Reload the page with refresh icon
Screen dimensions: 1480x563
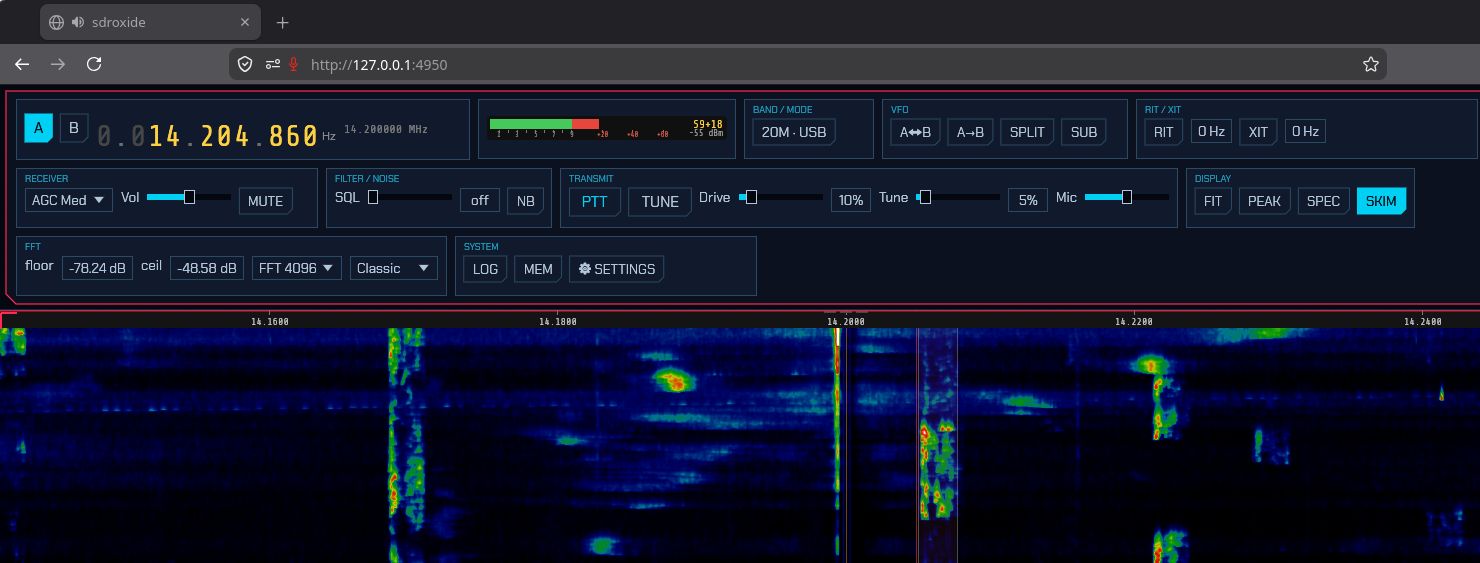94,64
